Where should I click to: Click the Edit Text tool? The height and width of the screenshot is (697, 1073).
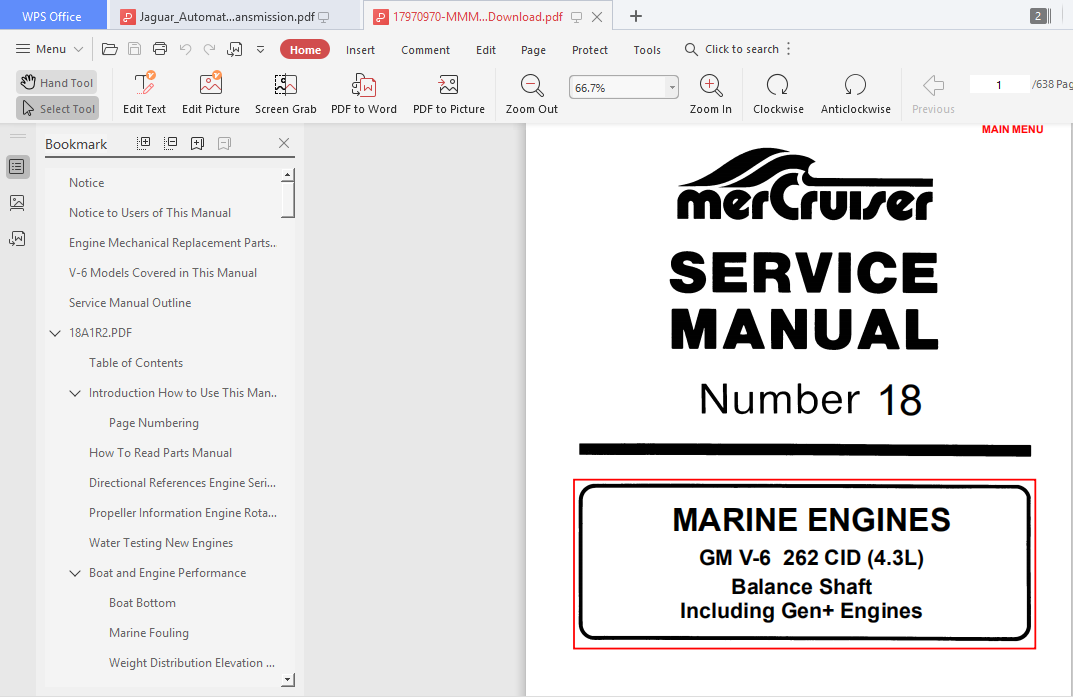tap(144, 93)
